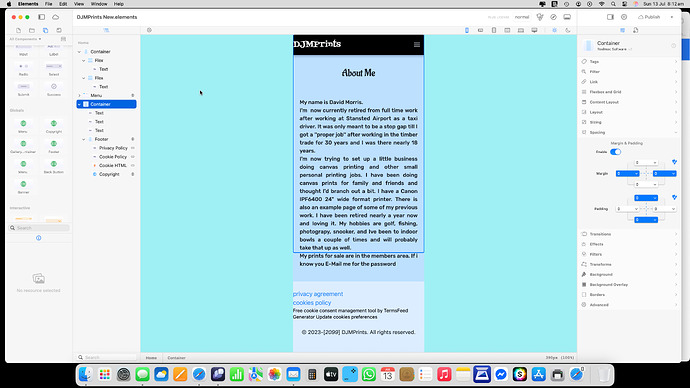The image size is (690, 388).
Task: Click the cloud icon beside sidebar toggle
Action: click(55, 17)
